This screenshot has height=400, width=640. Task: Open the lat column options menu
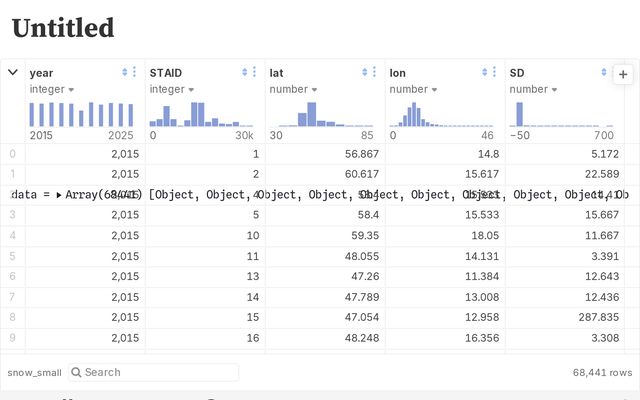pyautogui.click(x=375, y=73)
